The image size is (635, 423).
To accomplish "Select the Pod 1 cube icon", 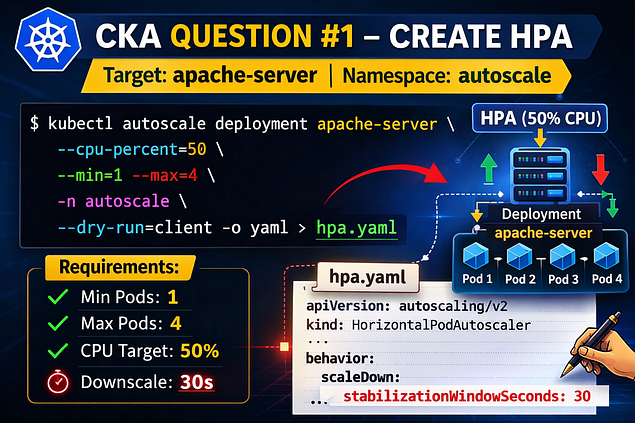I will pyautogui.click(x=476, y=256).
